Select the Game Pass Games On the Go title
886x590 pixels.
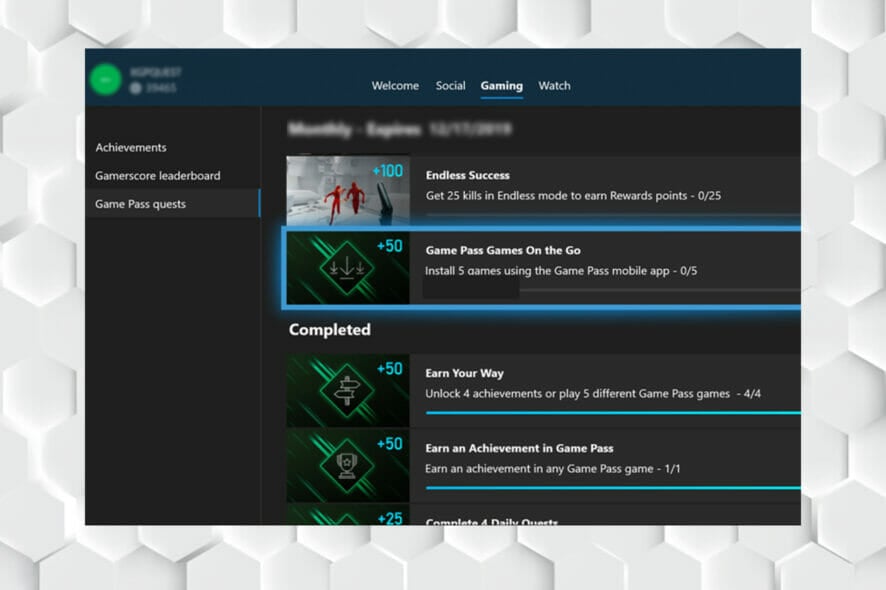coord(503,250)
